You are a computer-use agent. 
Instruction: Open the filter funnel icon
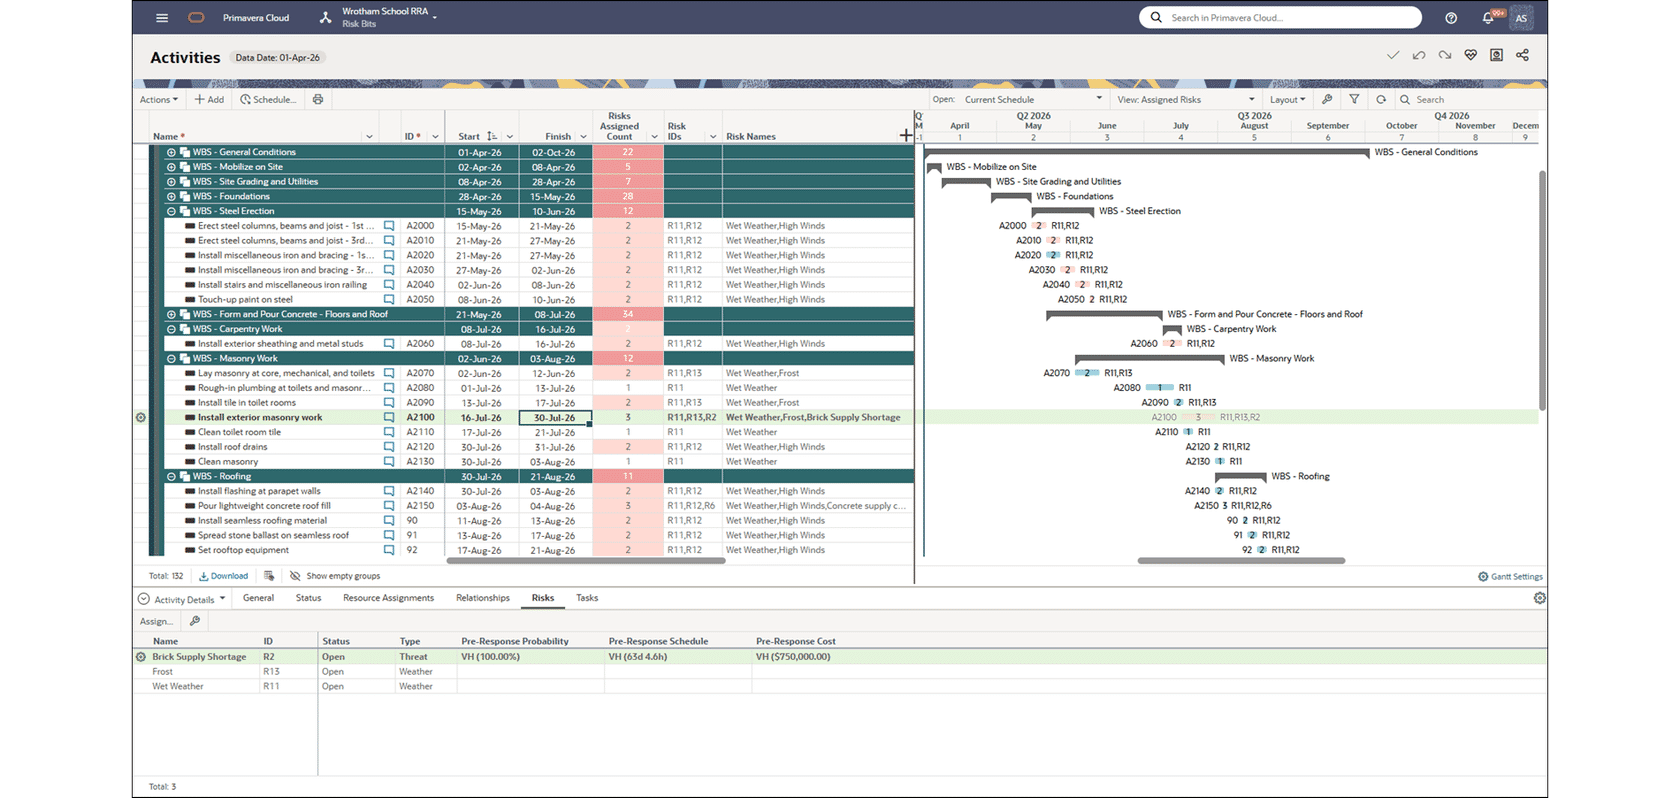point(1354,100)
